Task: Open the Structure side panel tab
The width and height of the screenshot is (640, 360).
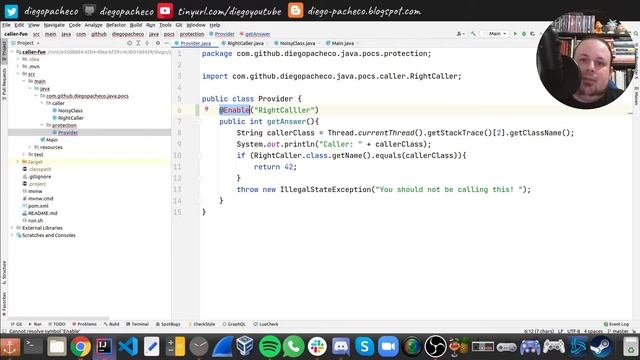Action: tap(4, 273)
